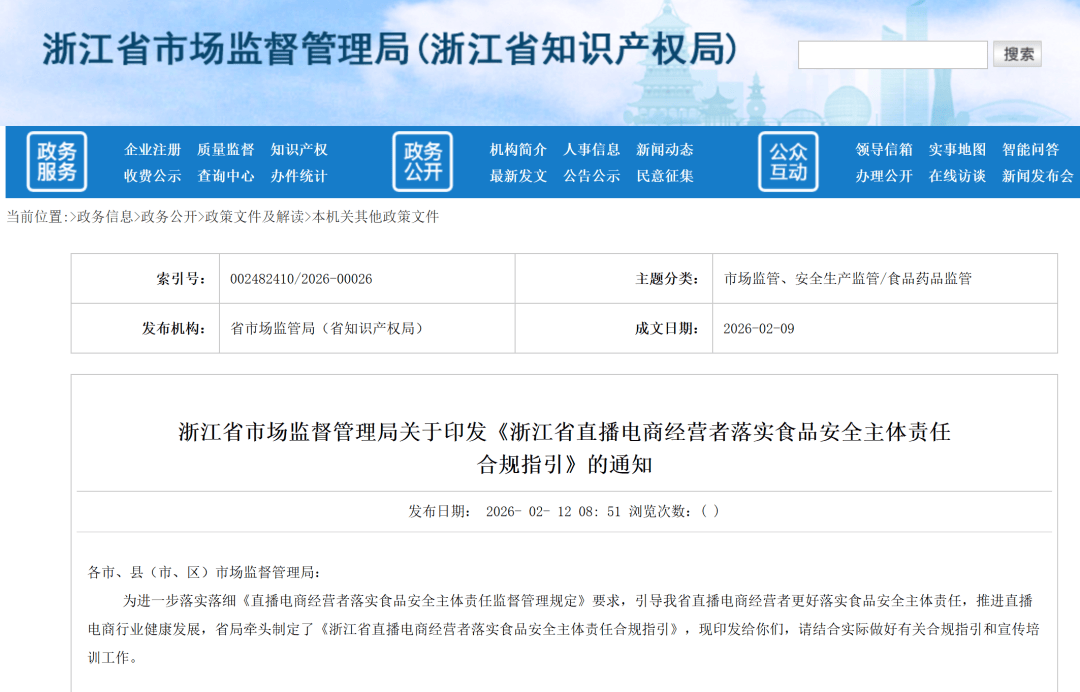This screenshot has width=1080, height=692.
Task: Open 最新发文 link
Action: [x=518, y=176]
